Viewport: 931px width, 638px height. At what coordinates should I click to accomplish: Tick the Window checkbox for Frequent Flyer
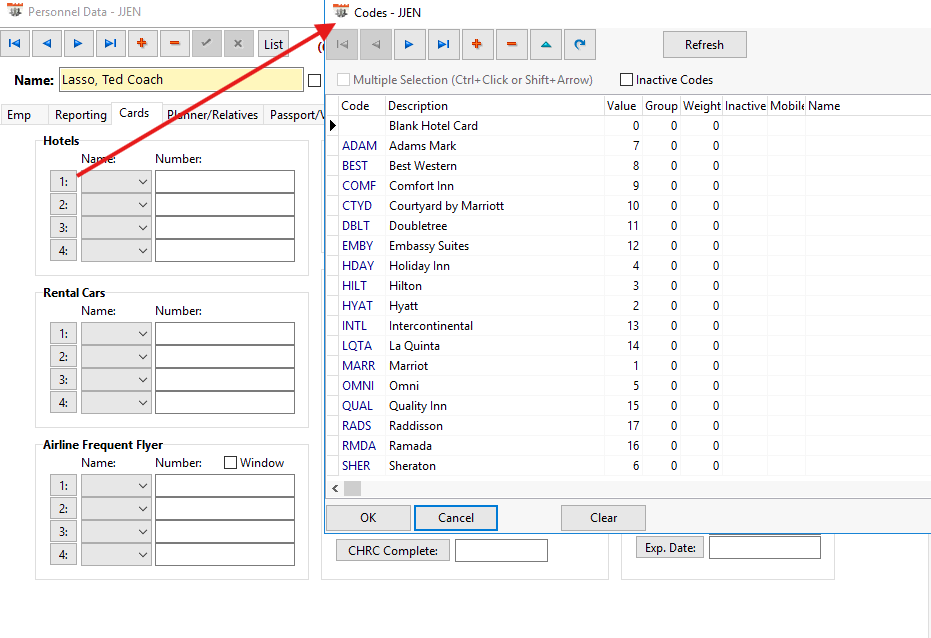click(x=231, y=463)
